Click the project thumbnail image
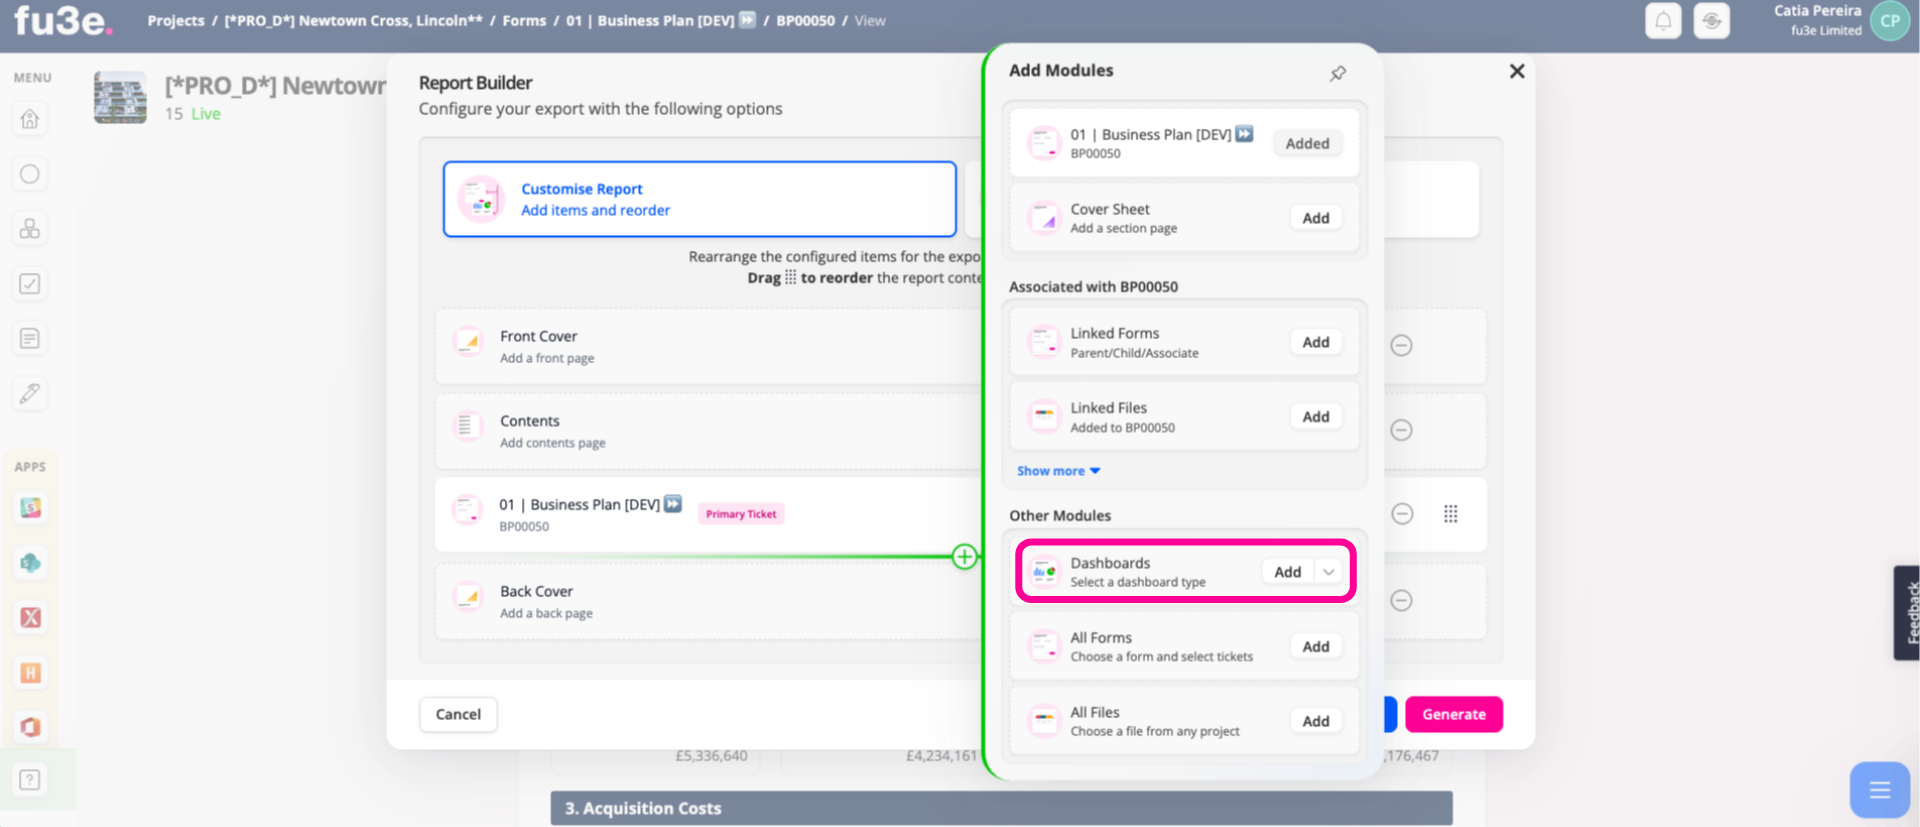 pos(120,97)
